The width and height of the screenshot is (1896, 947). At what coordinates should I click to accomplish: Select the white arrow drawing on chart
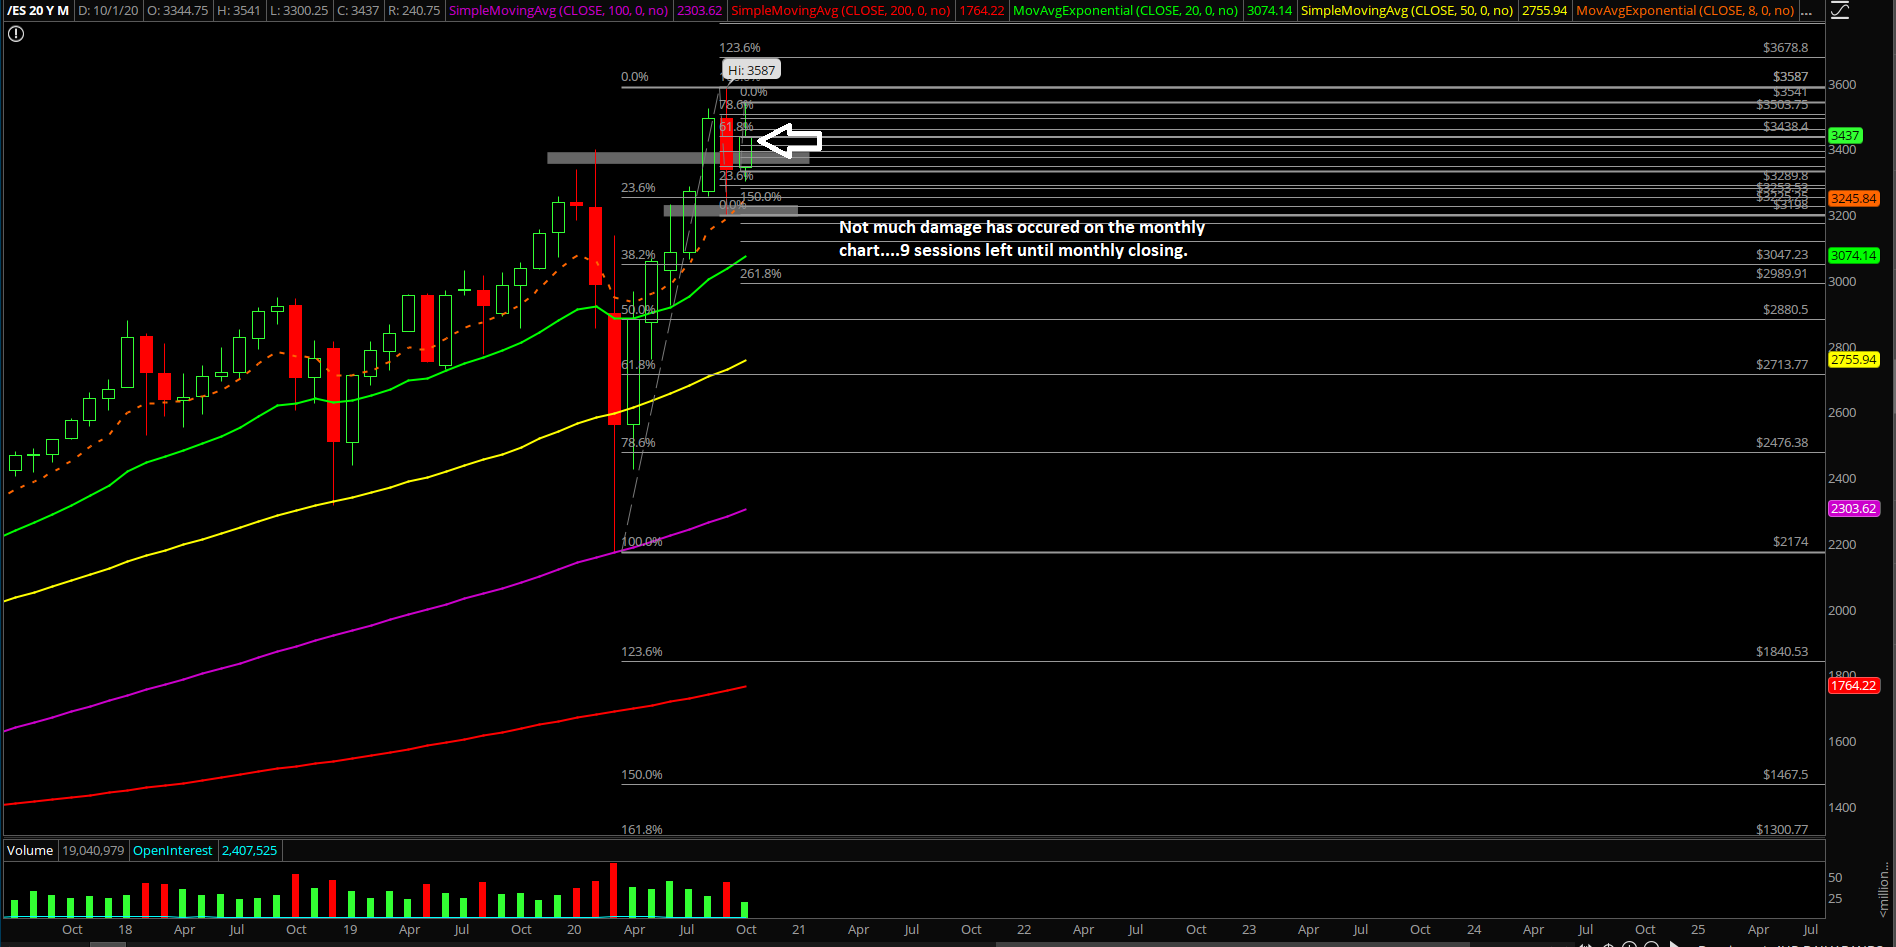click(790, 141)
